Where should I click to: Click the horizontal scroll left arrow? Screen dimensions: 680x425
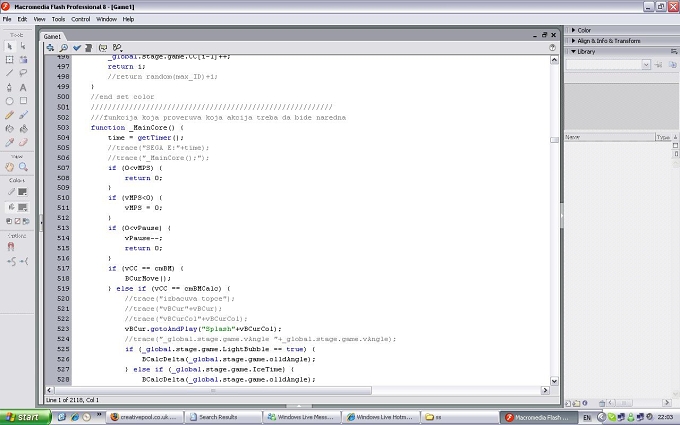(x=49, y=390)
